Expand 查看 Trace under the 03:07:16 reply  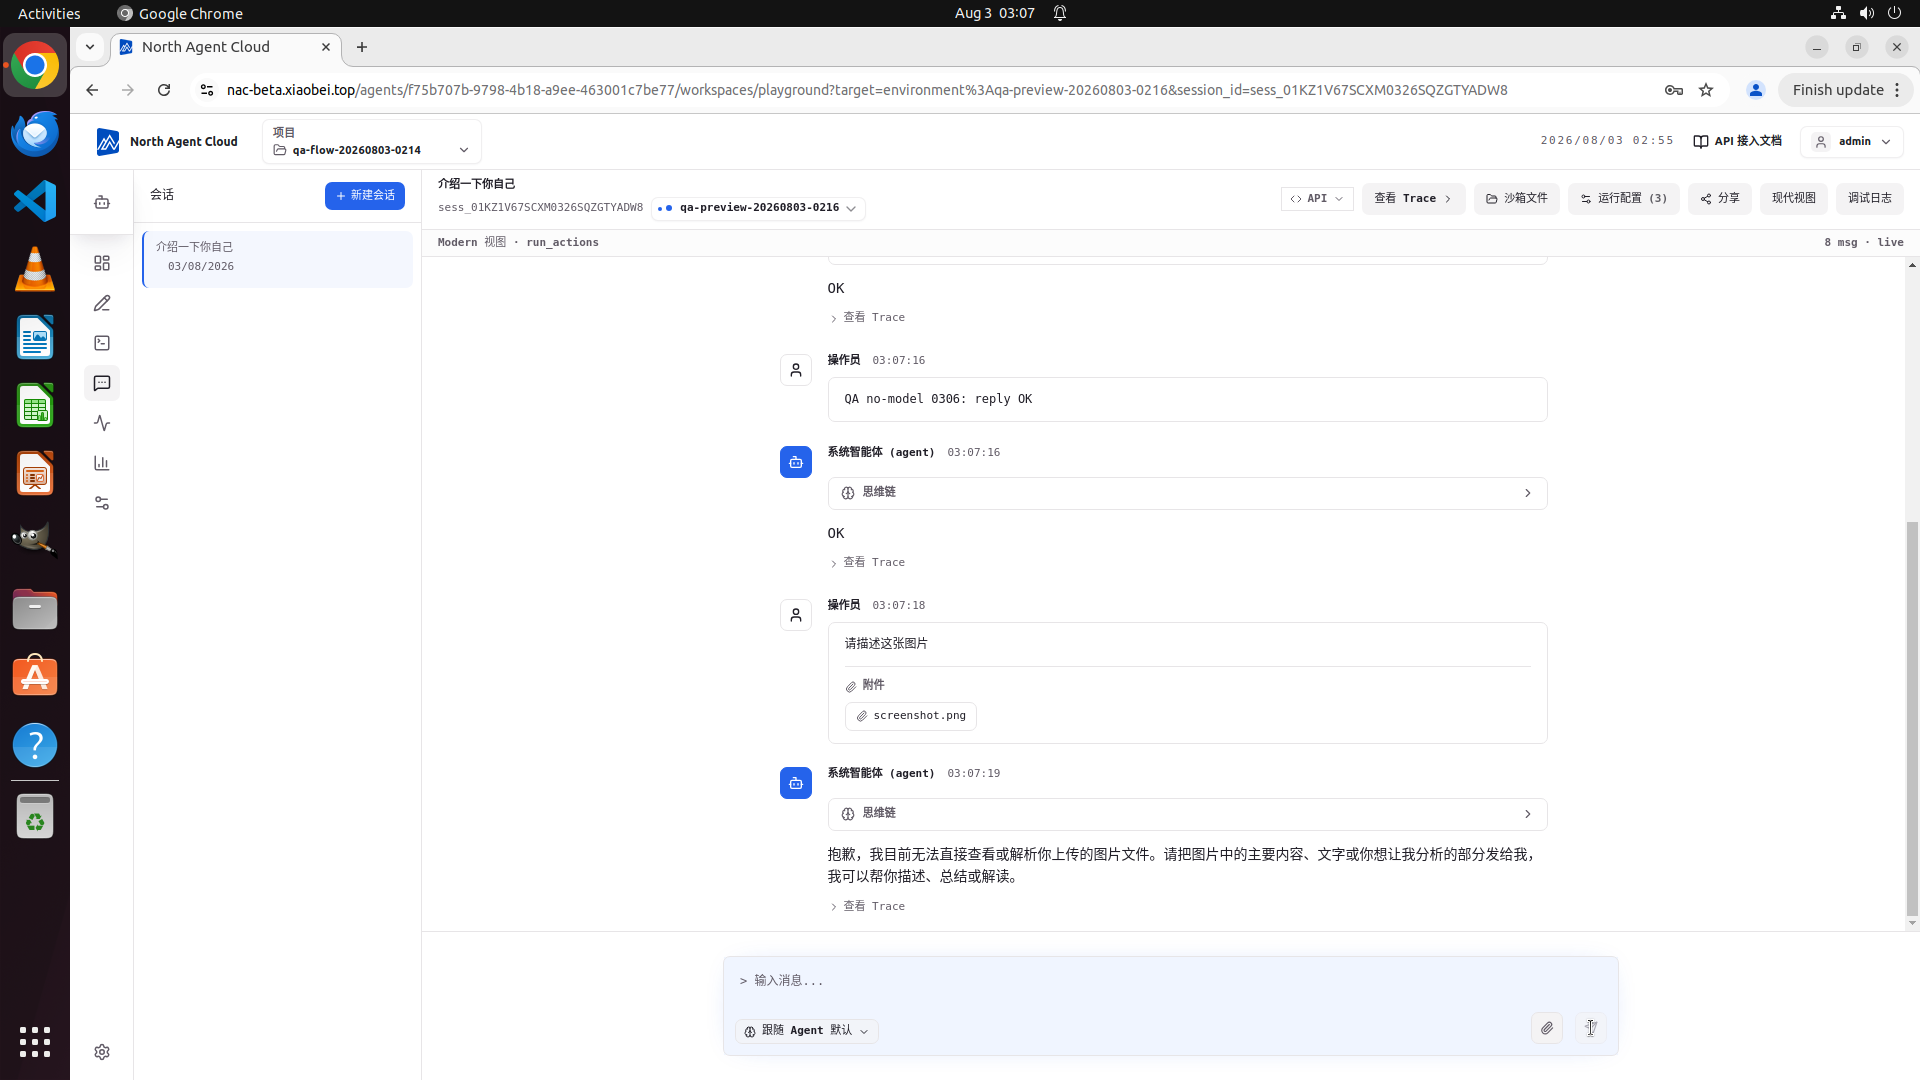(868, 562)
